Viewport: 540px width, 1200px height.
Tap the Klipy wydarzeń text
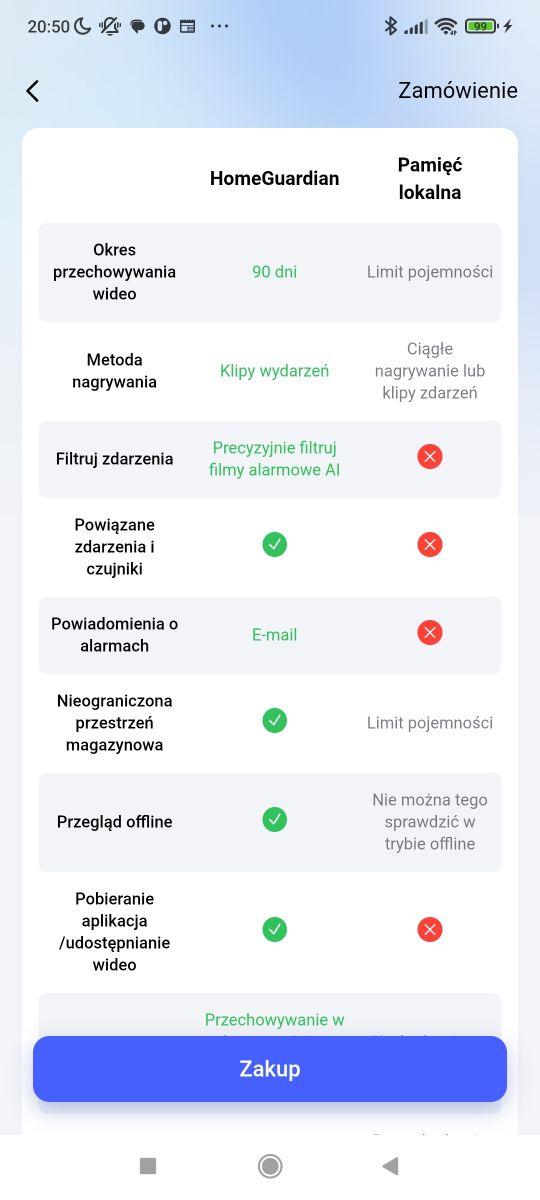(274, 371)
